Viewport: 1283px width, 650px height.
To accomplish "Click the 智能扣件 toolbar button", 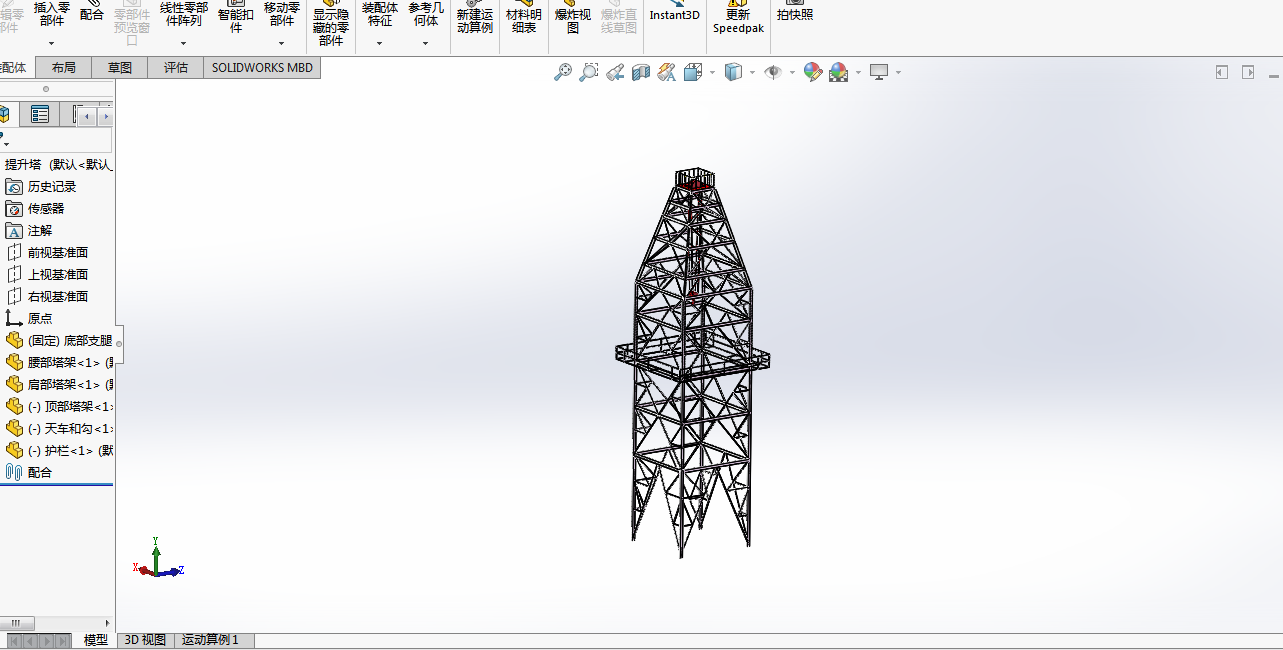I will 236,18.
